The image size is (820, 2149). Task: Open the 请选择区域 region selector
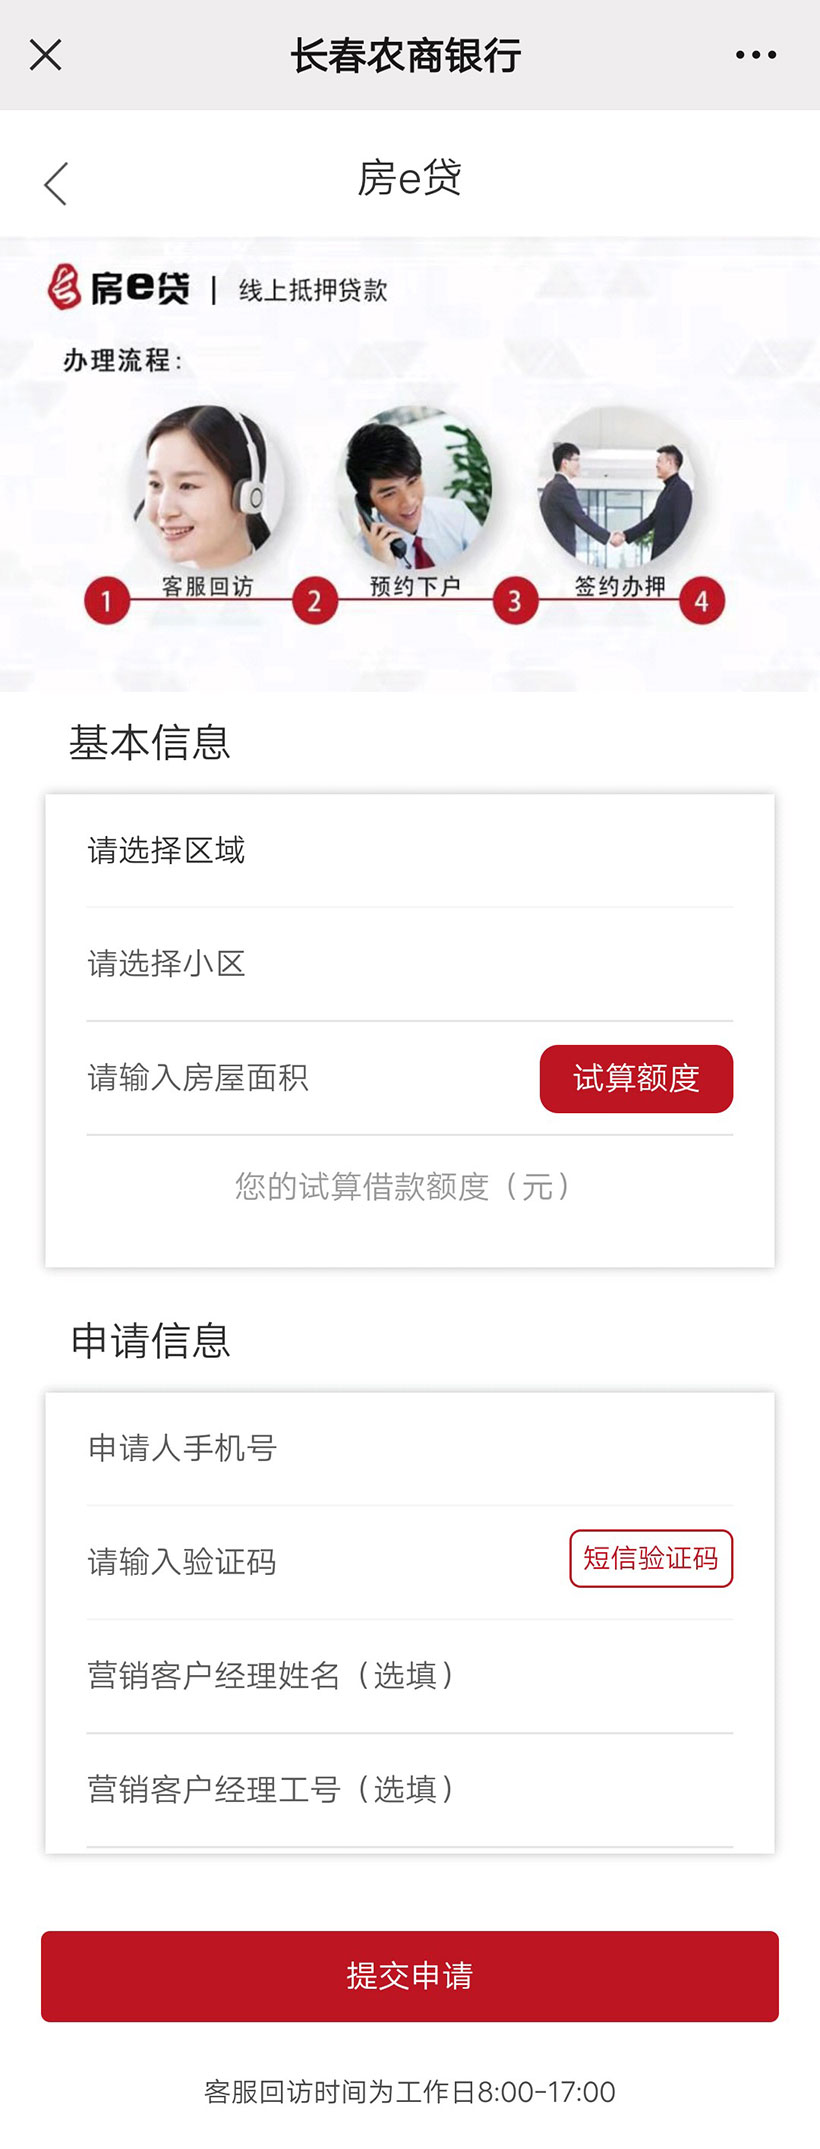tap(409, 851)
